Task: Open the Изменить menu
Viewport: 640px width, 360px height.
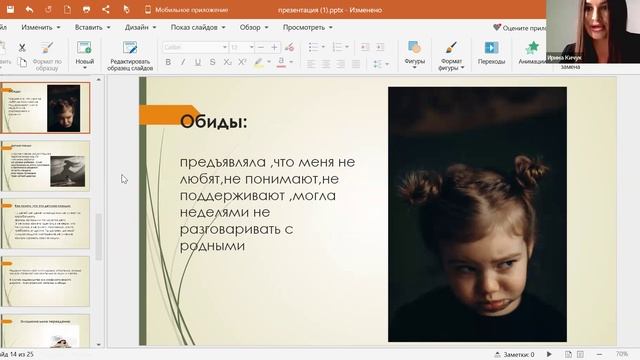Action: click(41, 27)
